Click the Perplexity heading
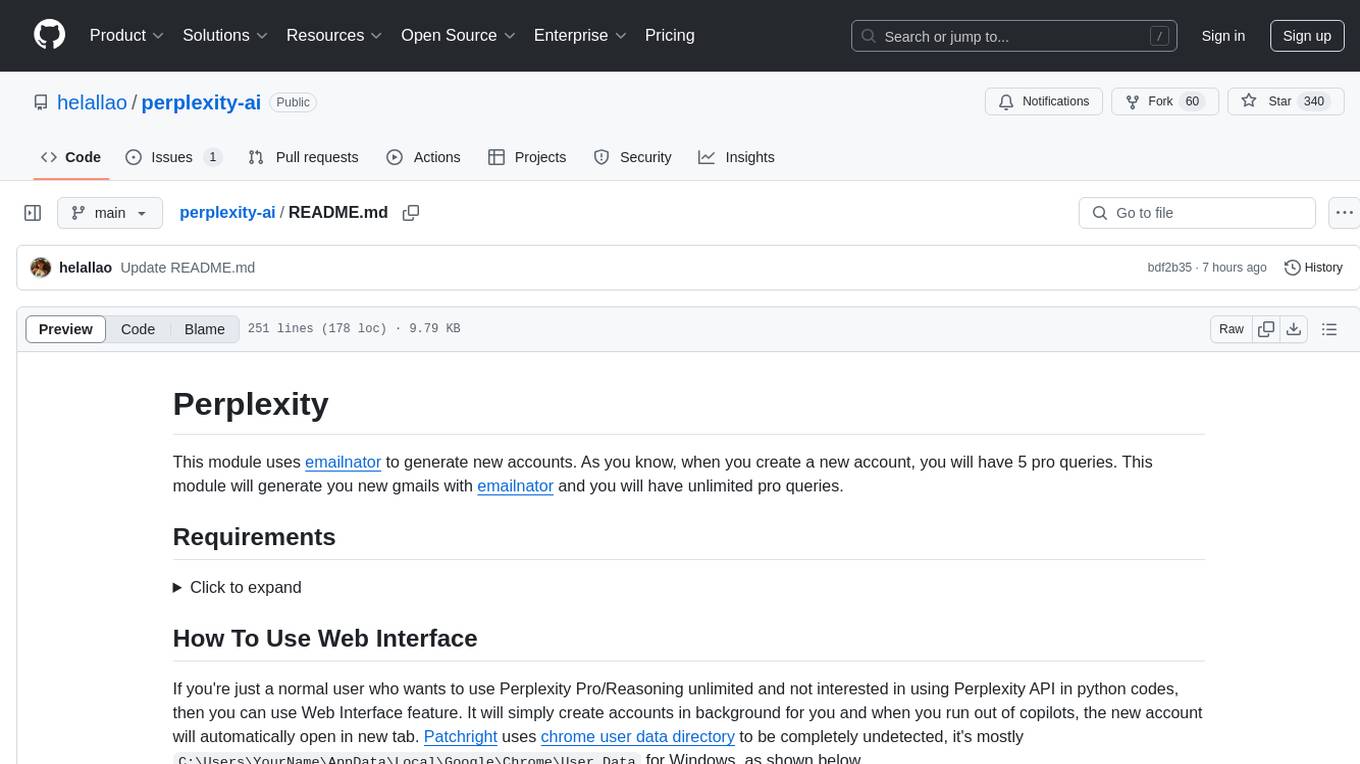Viewport: 1360px width, 764px height. (x=251, y=403)
